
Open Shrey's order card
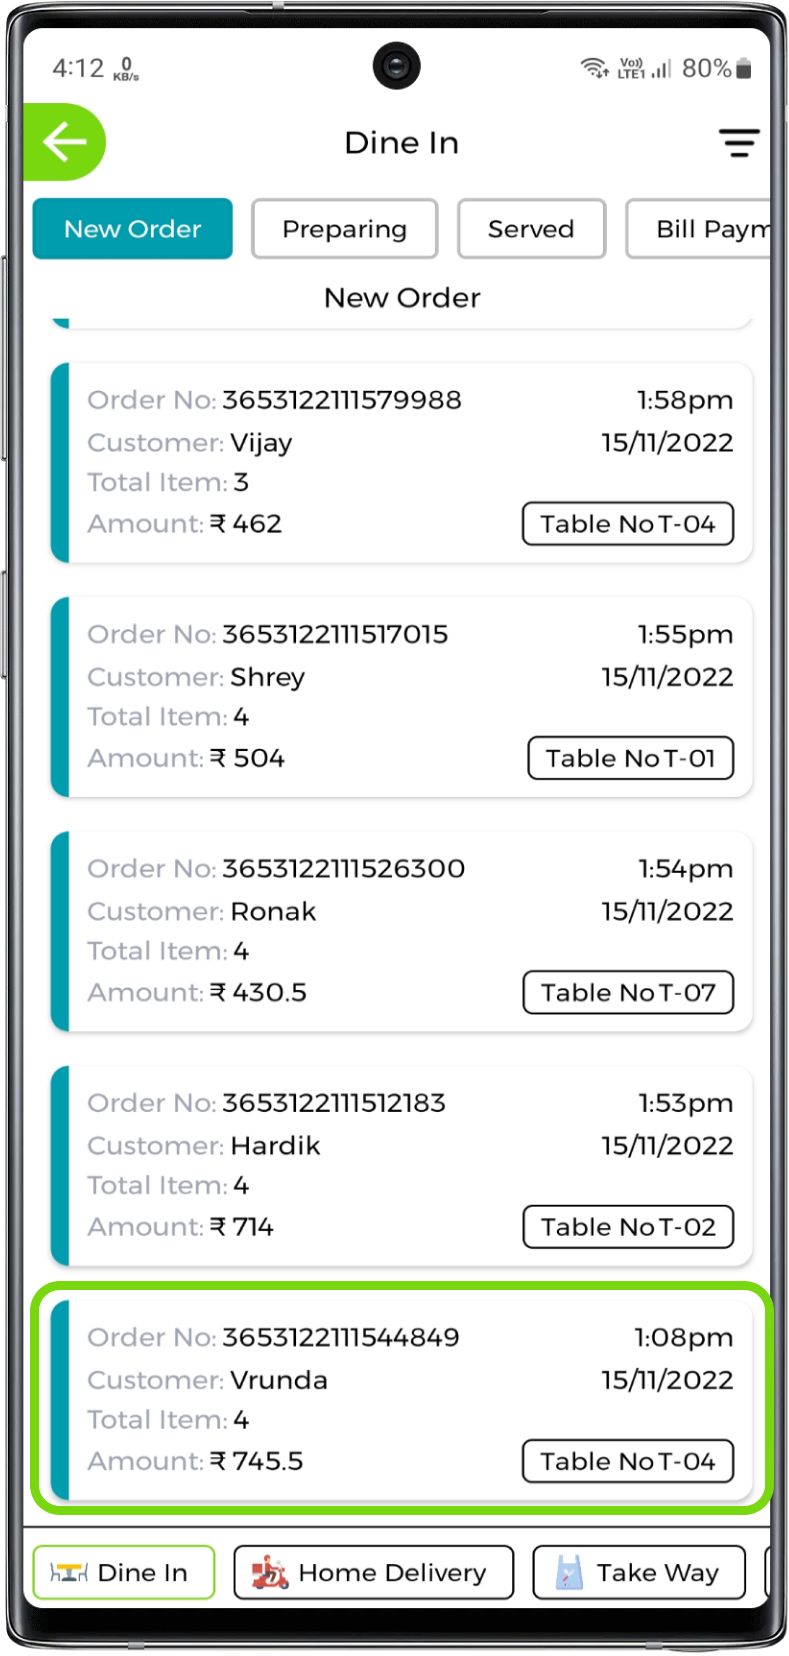[400, 696]
